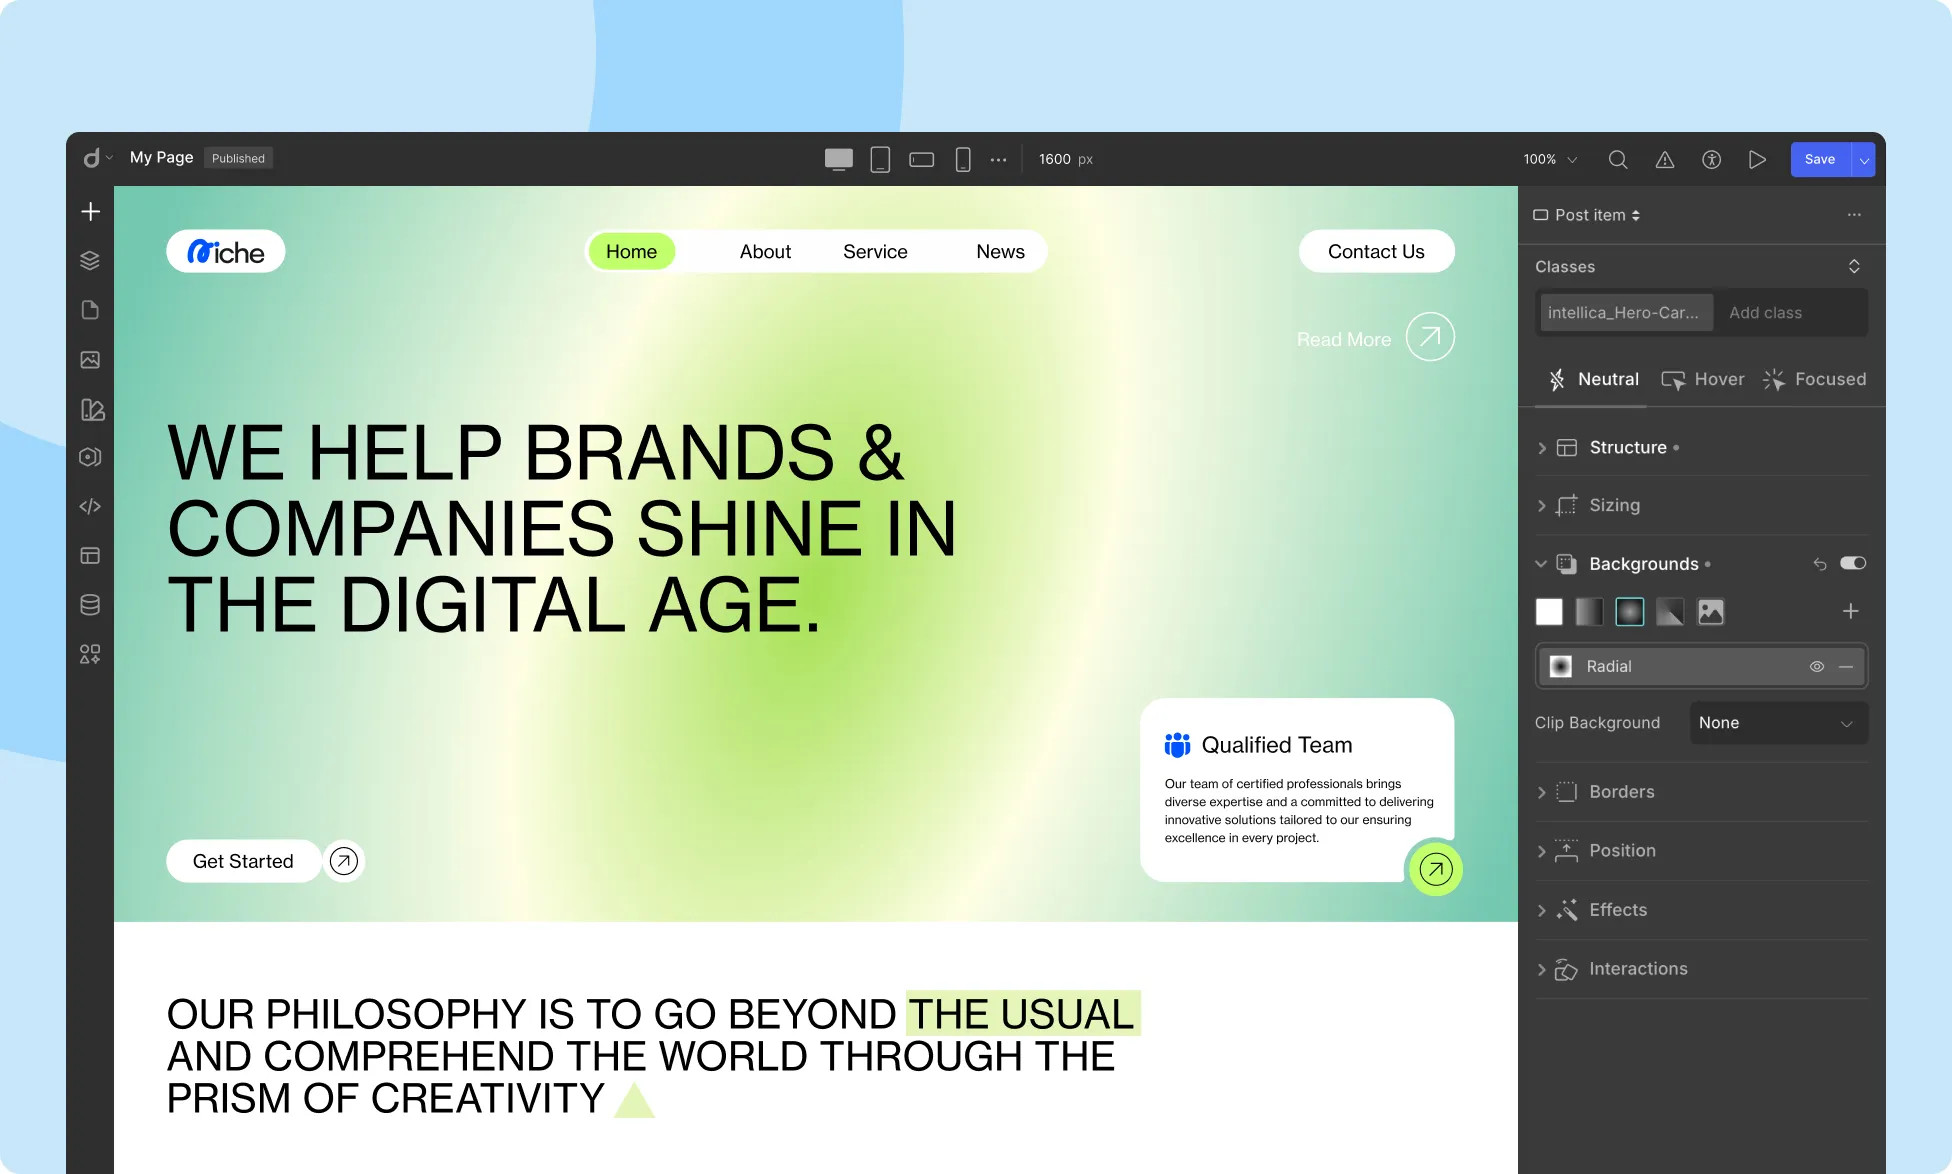Open the 100% zoom dropdown
Viewport: 1952px width, 1174px height.
coord(1550,159)
